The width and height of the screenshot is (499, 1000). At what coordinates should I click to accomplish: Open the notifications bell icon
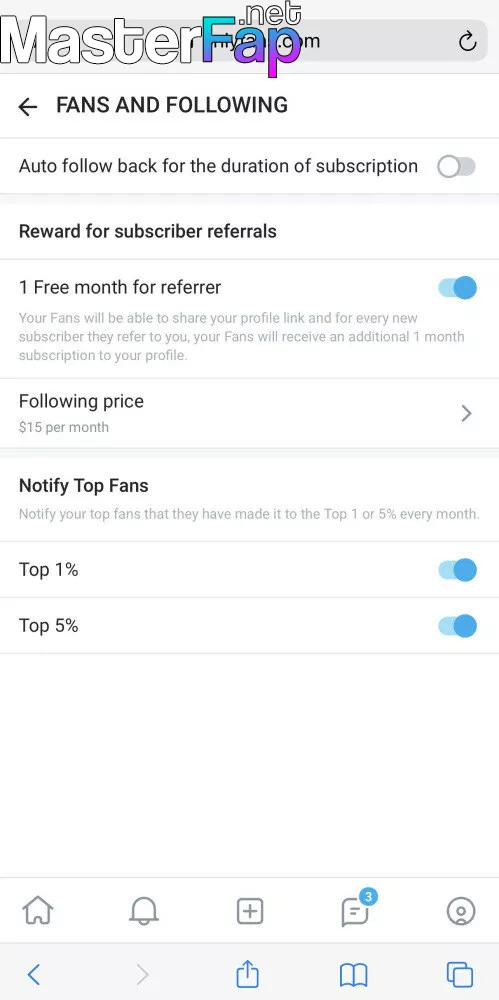[144, 911]
